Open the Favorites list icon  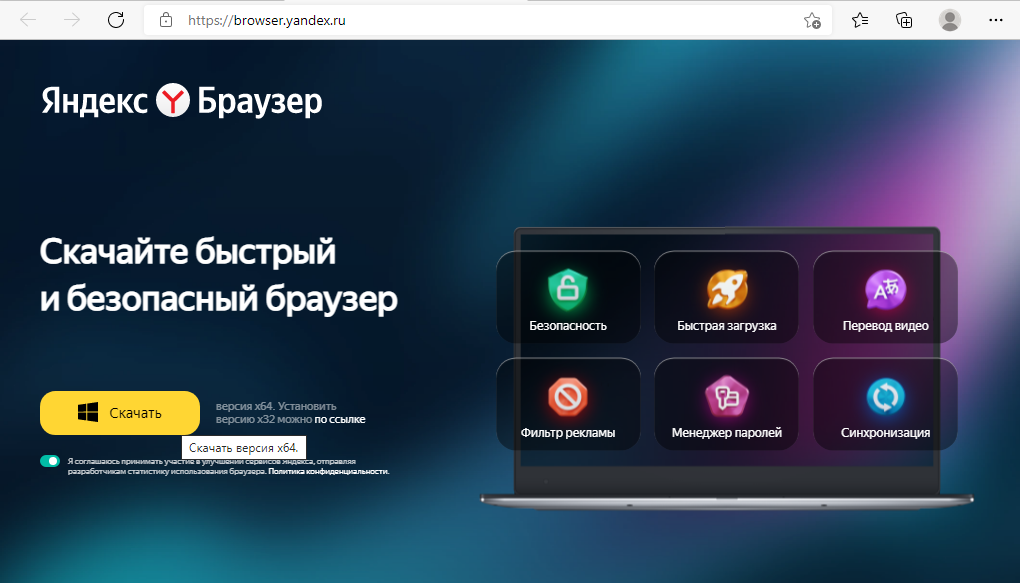pyautogui.click(x=860, y=20)
